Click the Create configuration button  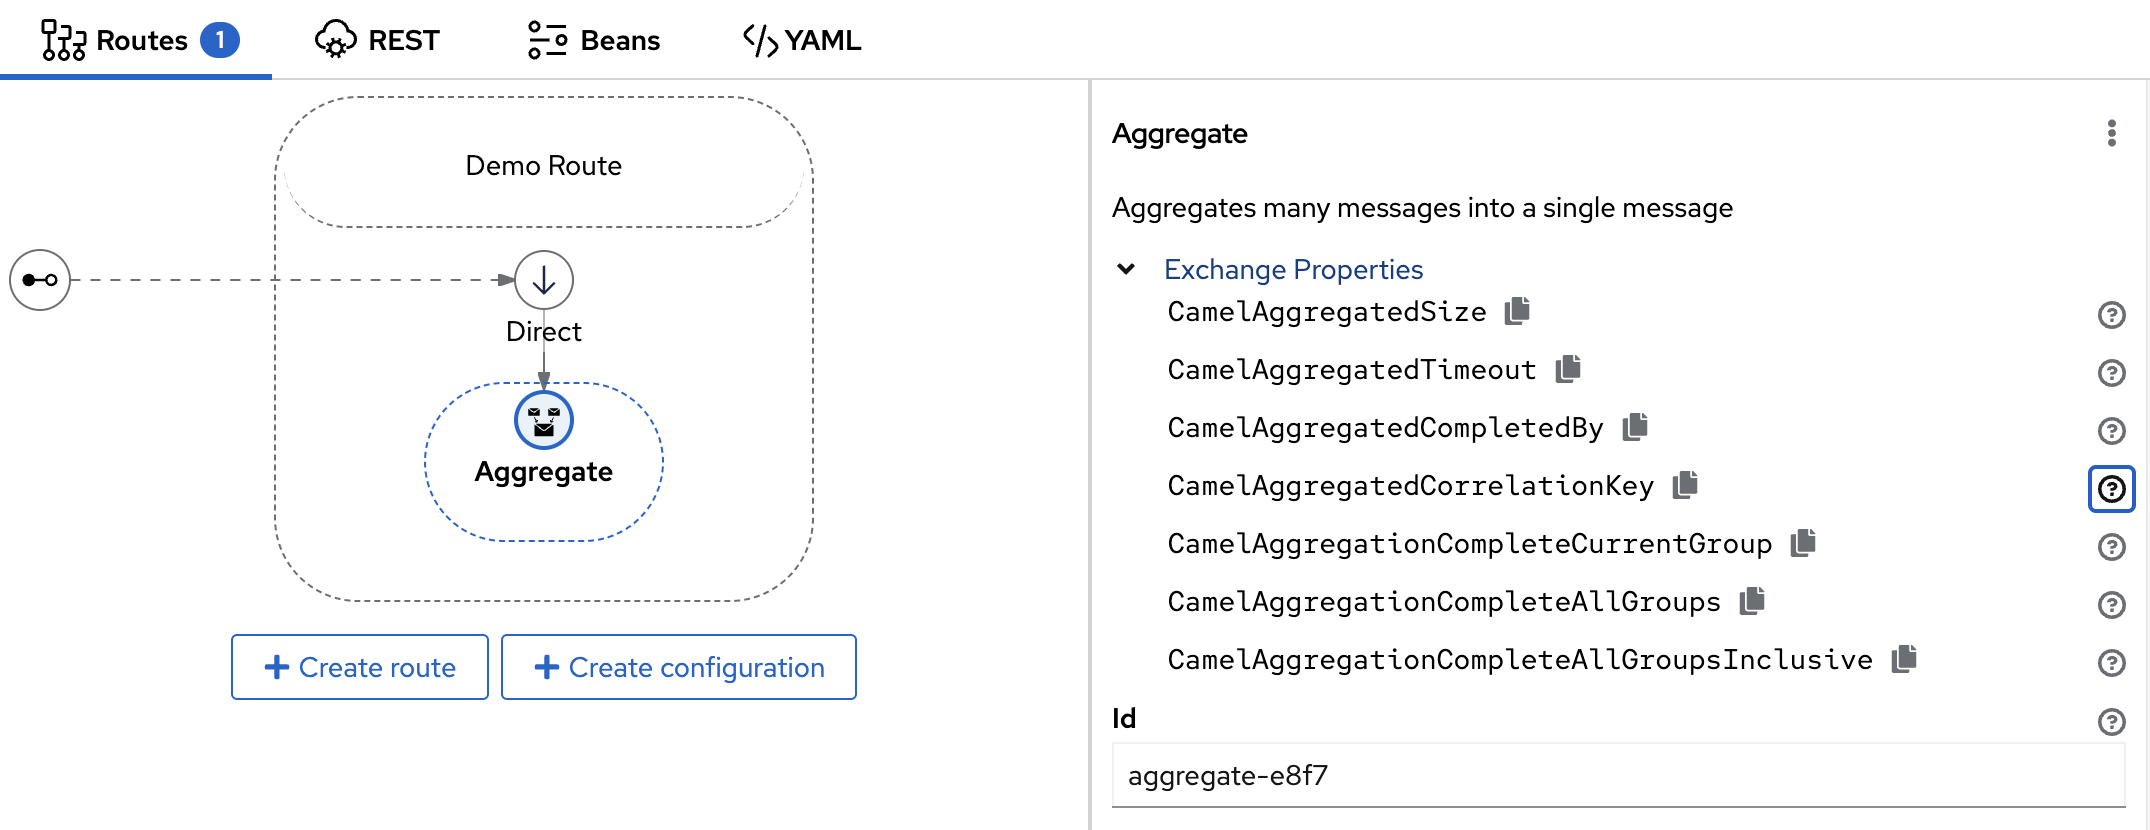coord(678,667)
